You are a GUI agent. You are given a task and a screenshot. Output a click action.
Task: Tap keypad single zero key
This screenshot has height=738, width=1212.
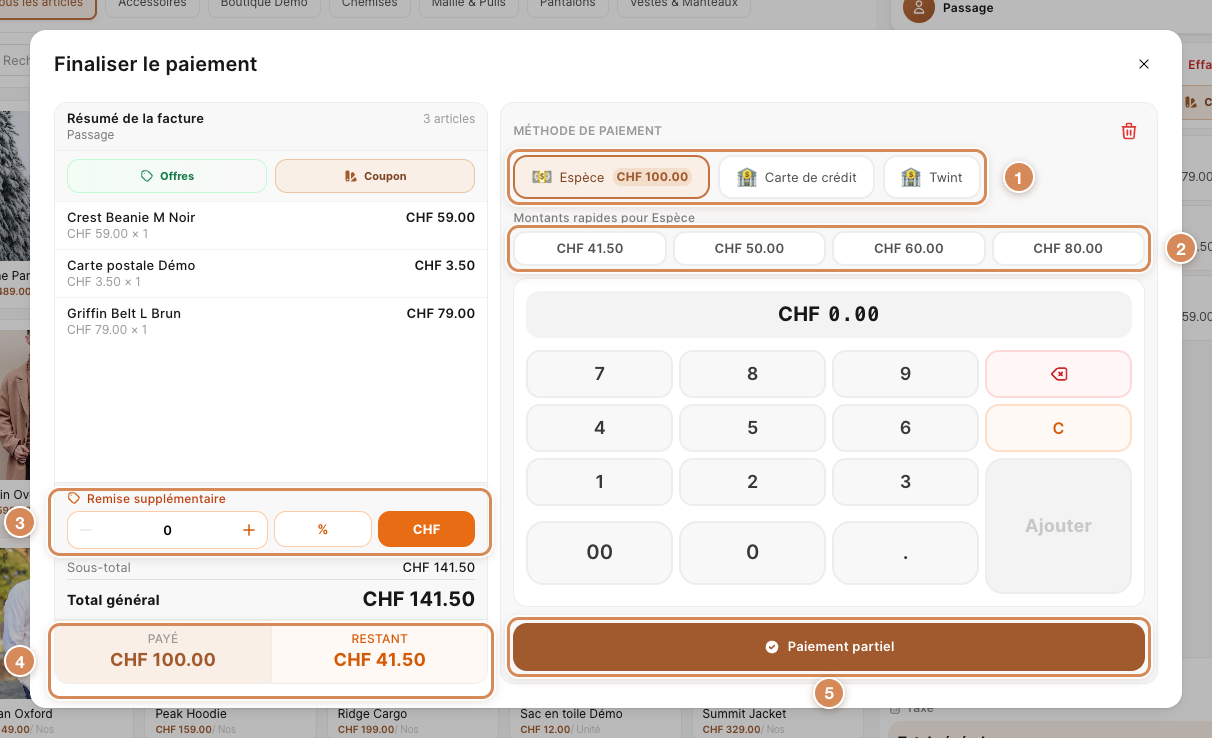pyautogui.click(x=752, y=552)
